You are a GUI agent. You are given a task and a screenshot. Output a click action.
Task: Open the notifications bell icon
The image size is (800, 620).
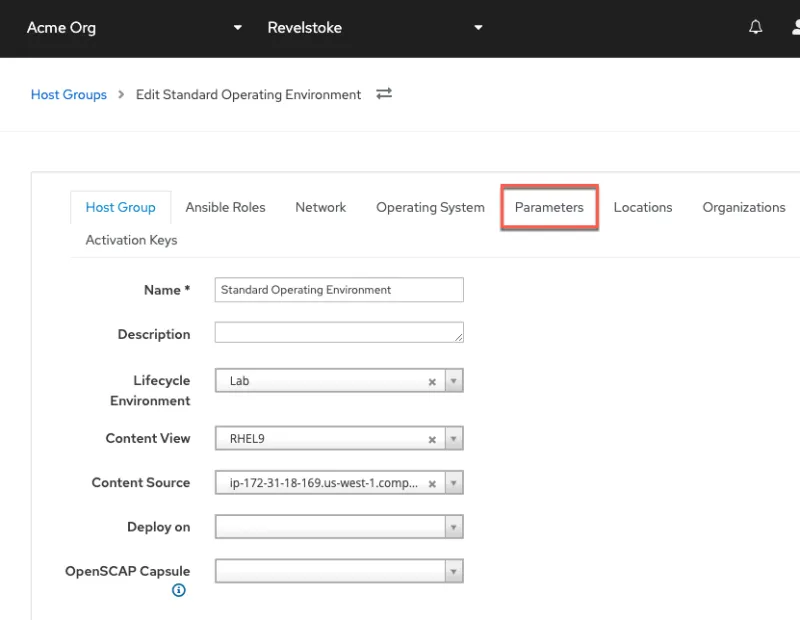[756, 26]
